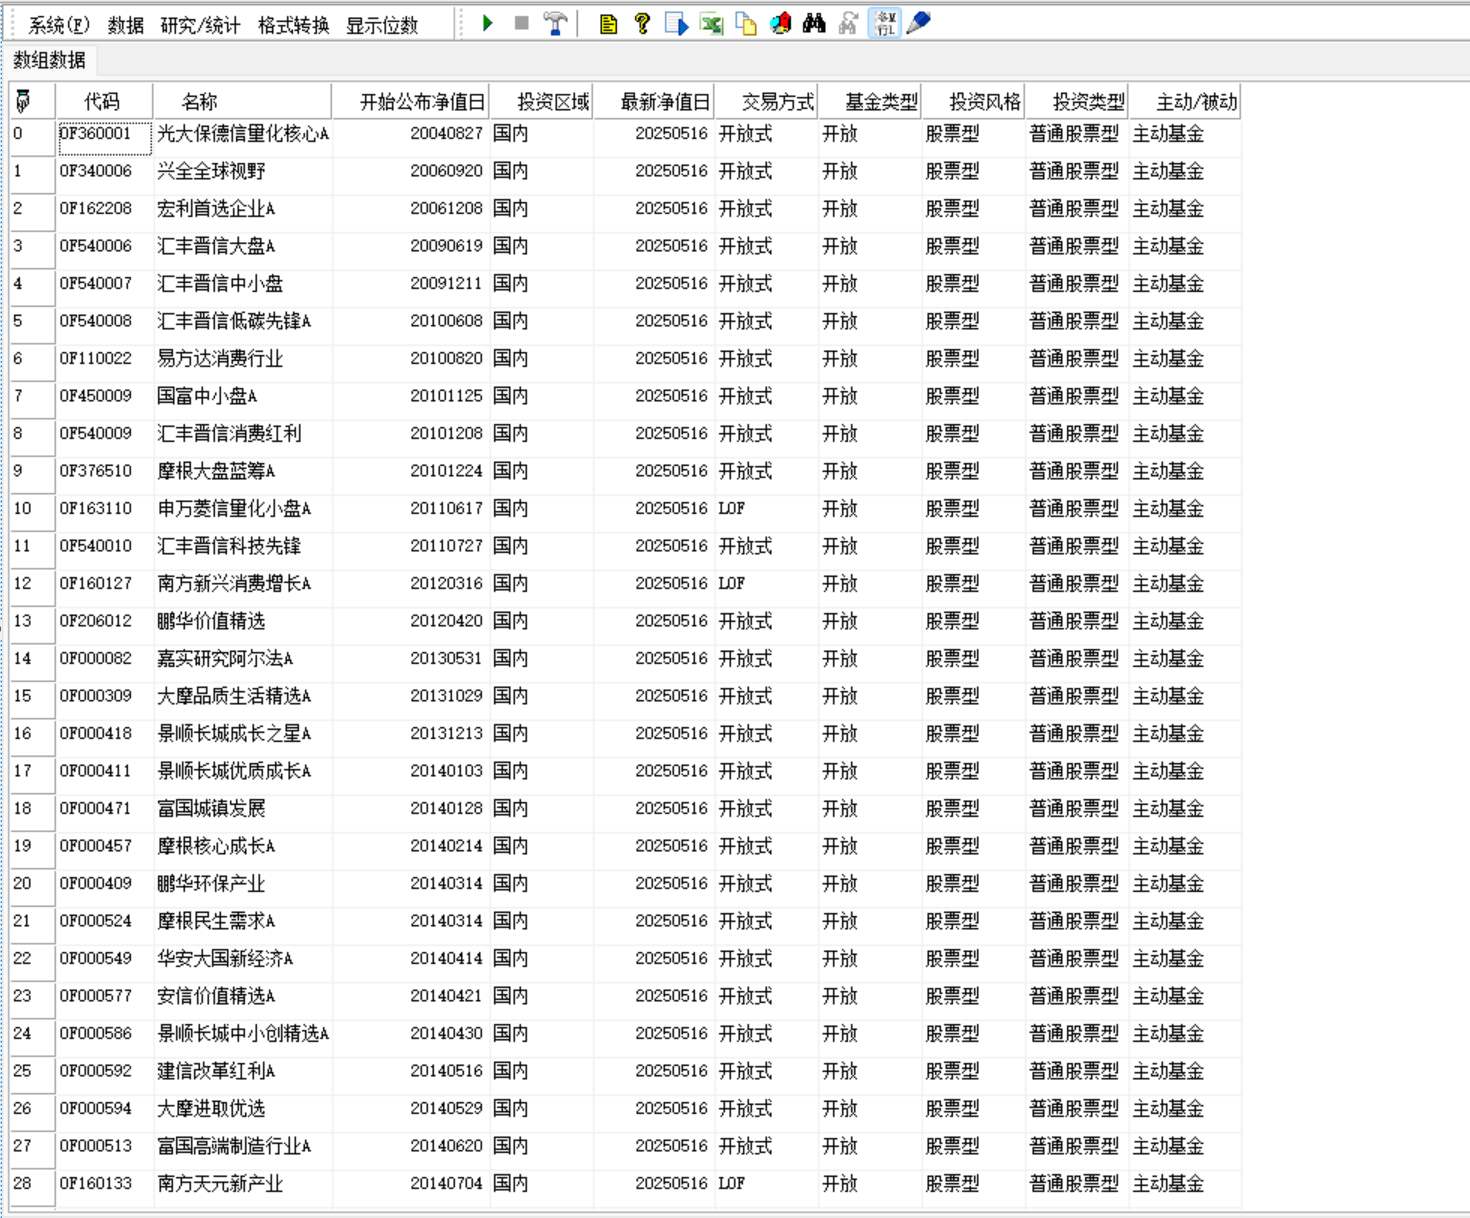The width and height of the screenshot is (1470, 1218).
Task: Click the 开始公布净值日 column header
Action: click(421, 101)
